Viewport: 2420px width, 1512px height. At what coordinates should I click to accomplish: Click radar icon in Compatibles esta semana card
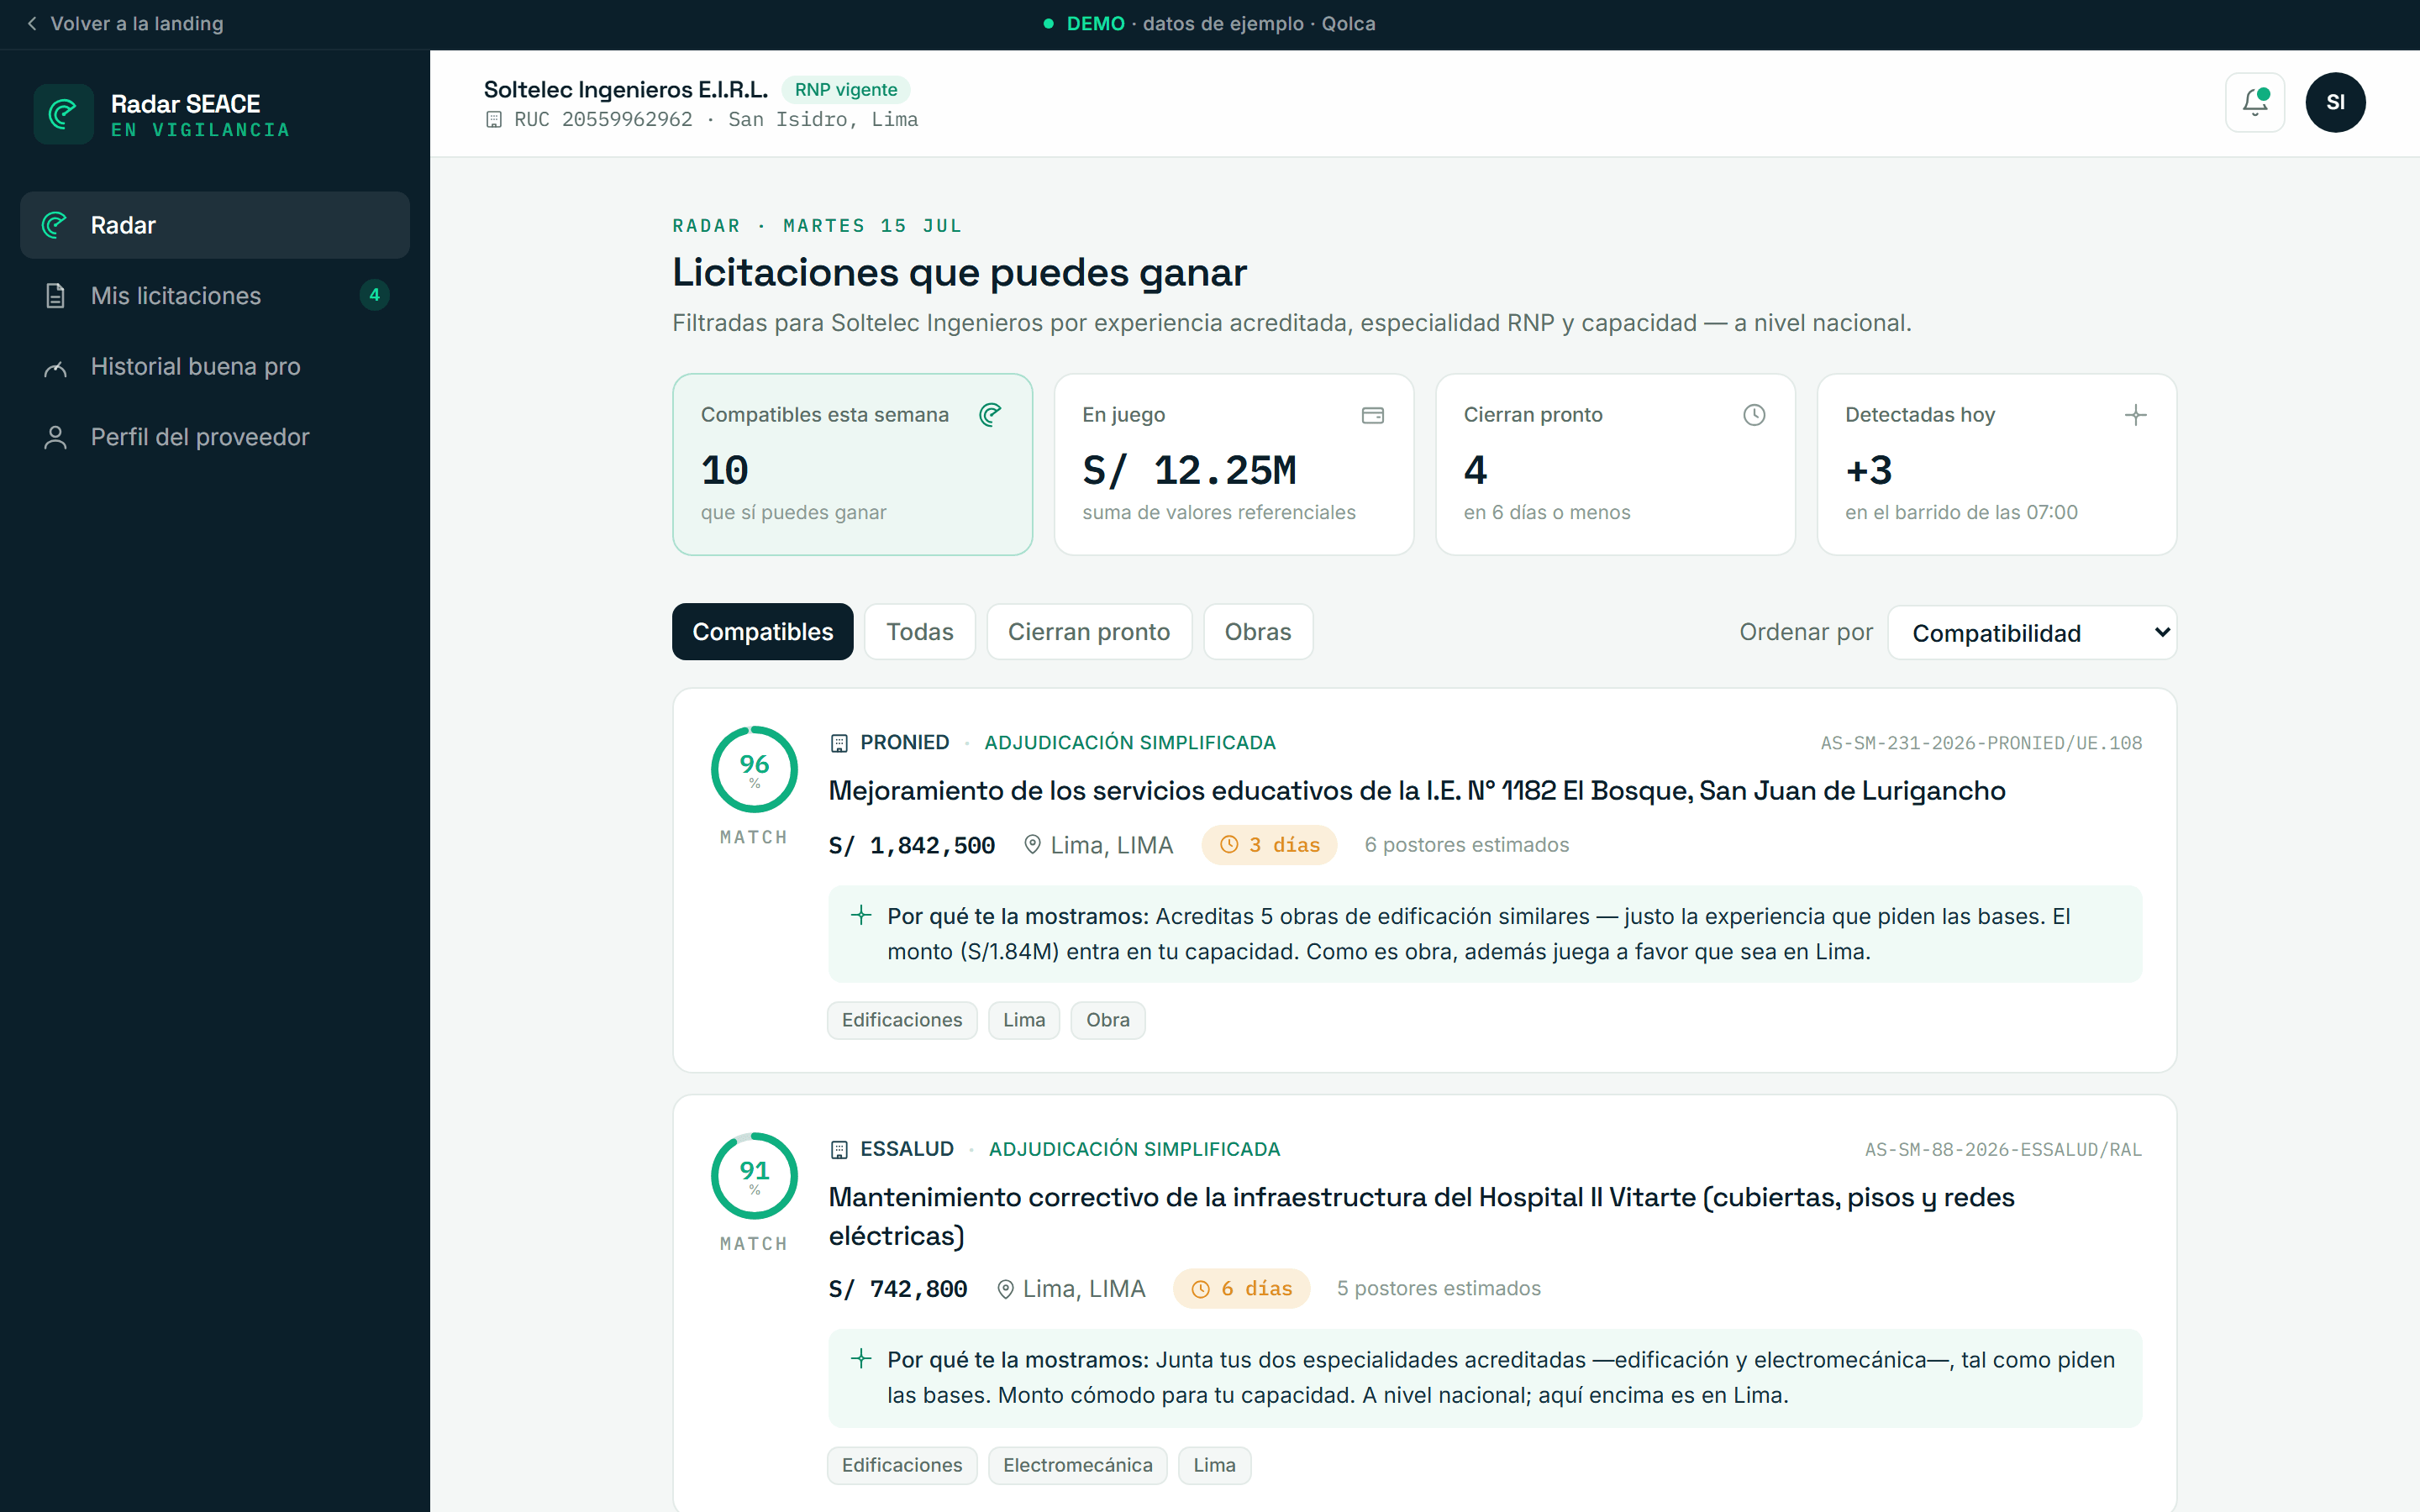[x=990, y=415]
